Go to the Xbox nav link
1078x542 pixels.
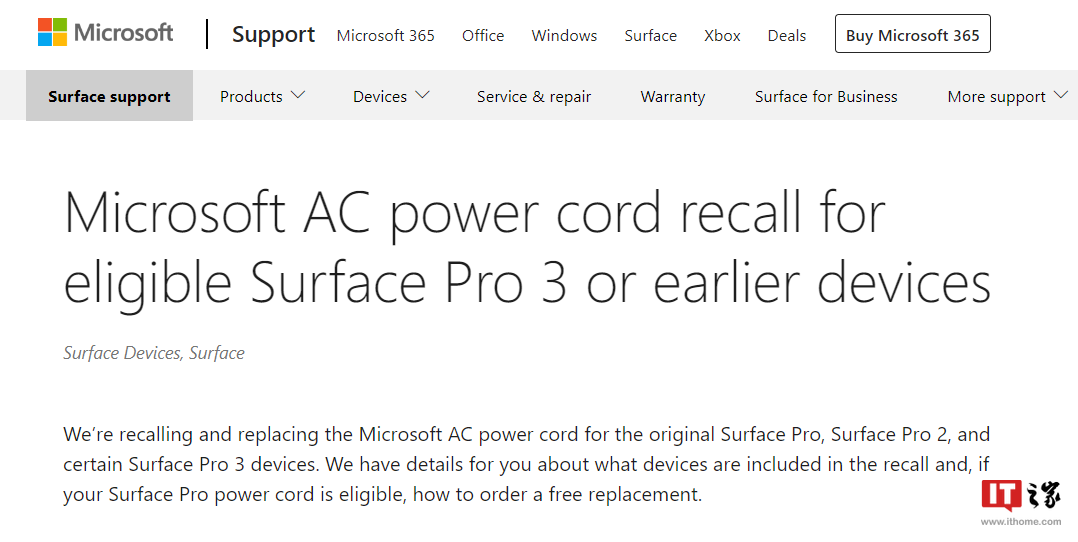point(722,36)
